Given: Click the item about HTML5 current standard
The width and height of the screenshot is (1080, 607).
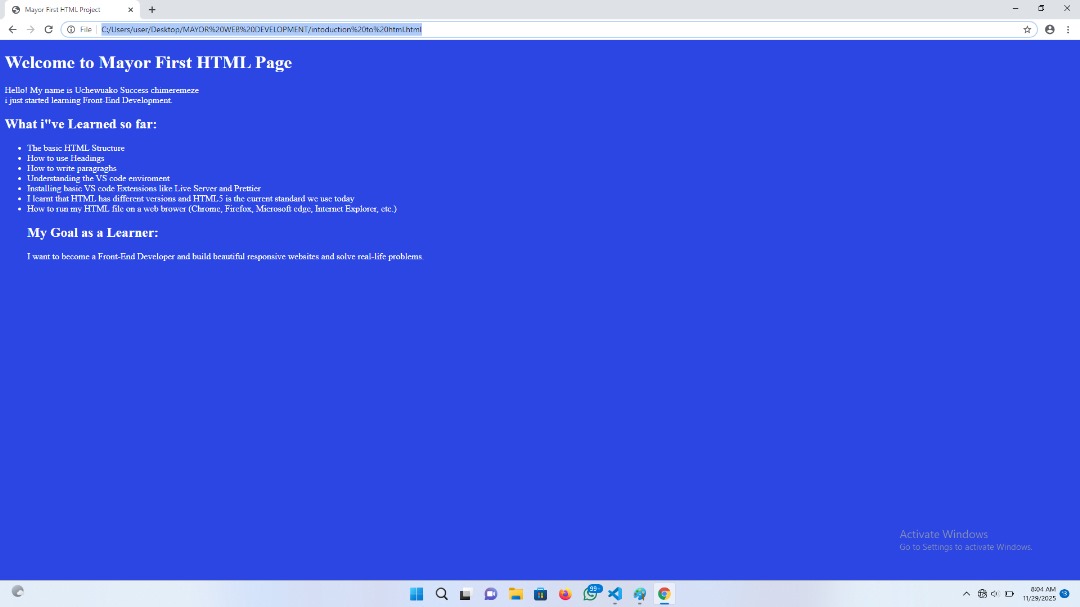Looking at the screenshot, I should coord(191,198).
